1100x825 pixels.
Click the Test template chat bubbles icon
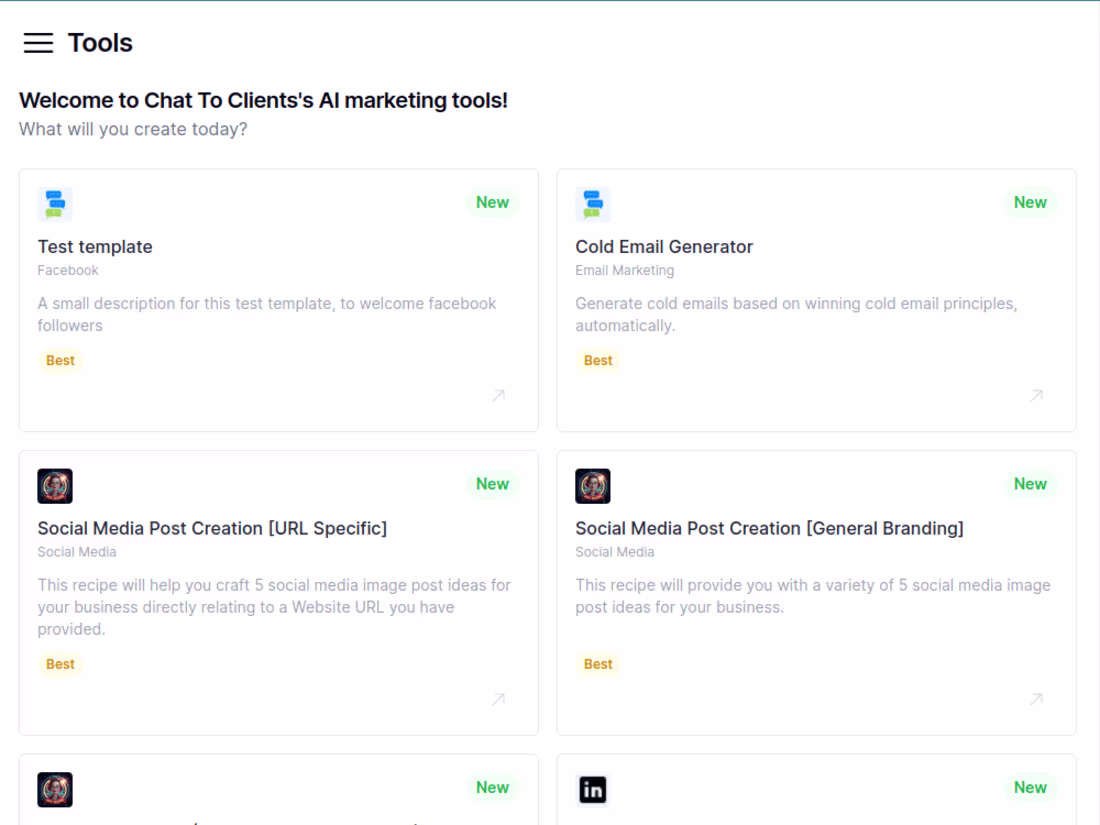(x=55, y=204)
